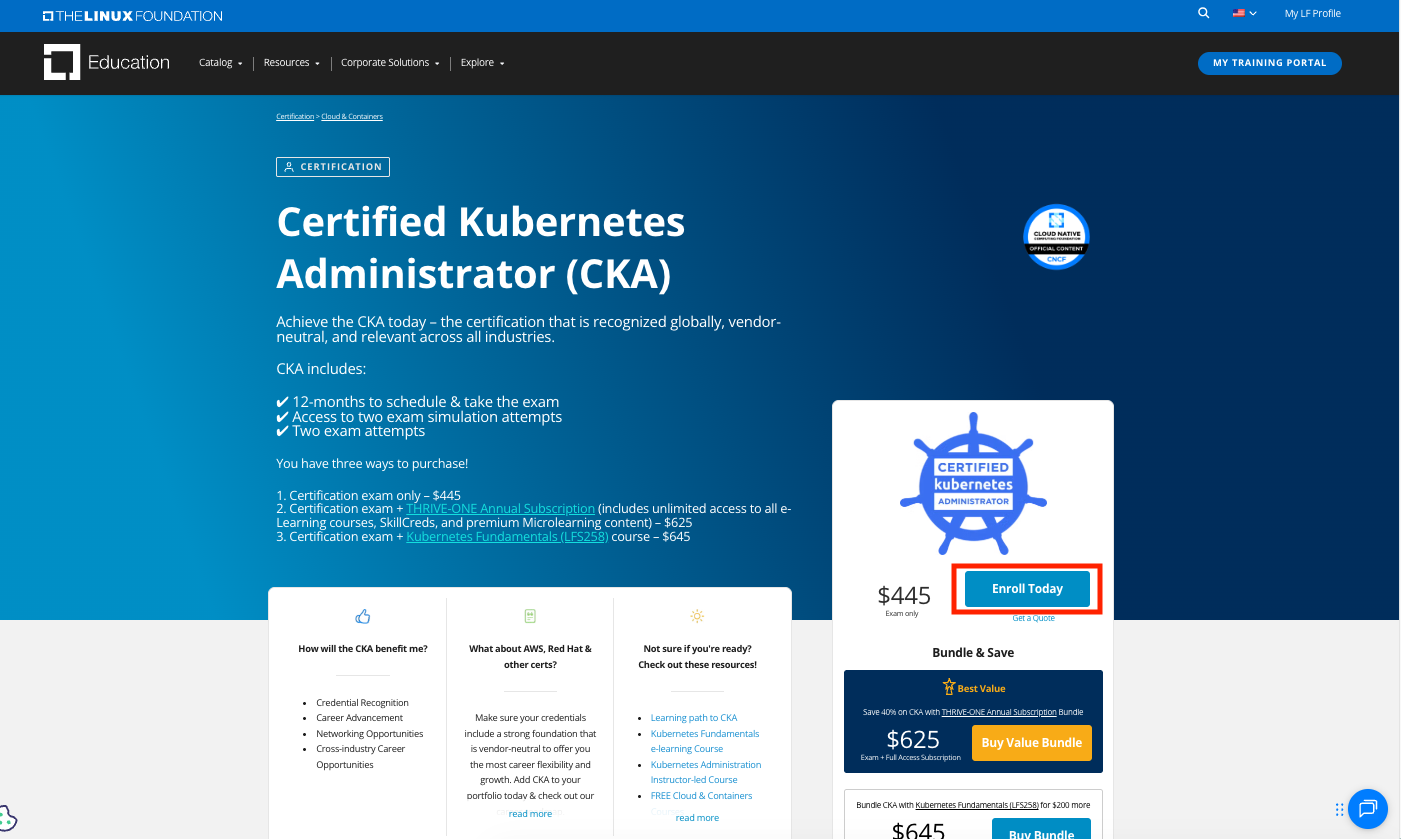Open Kubernetes Fundamentals (LFS258) link in purchase list
1401x839 pixels.
(507, 537)
